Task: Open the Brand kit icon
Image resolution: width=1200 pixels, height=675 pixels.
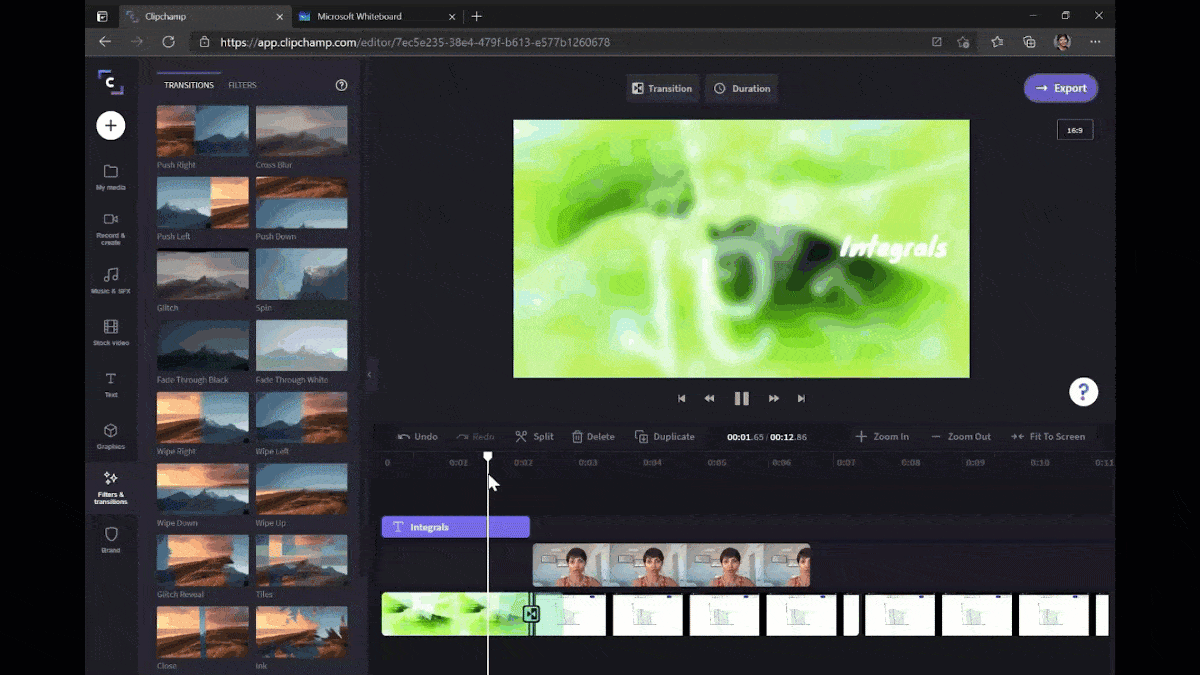Action: [110, 537]
